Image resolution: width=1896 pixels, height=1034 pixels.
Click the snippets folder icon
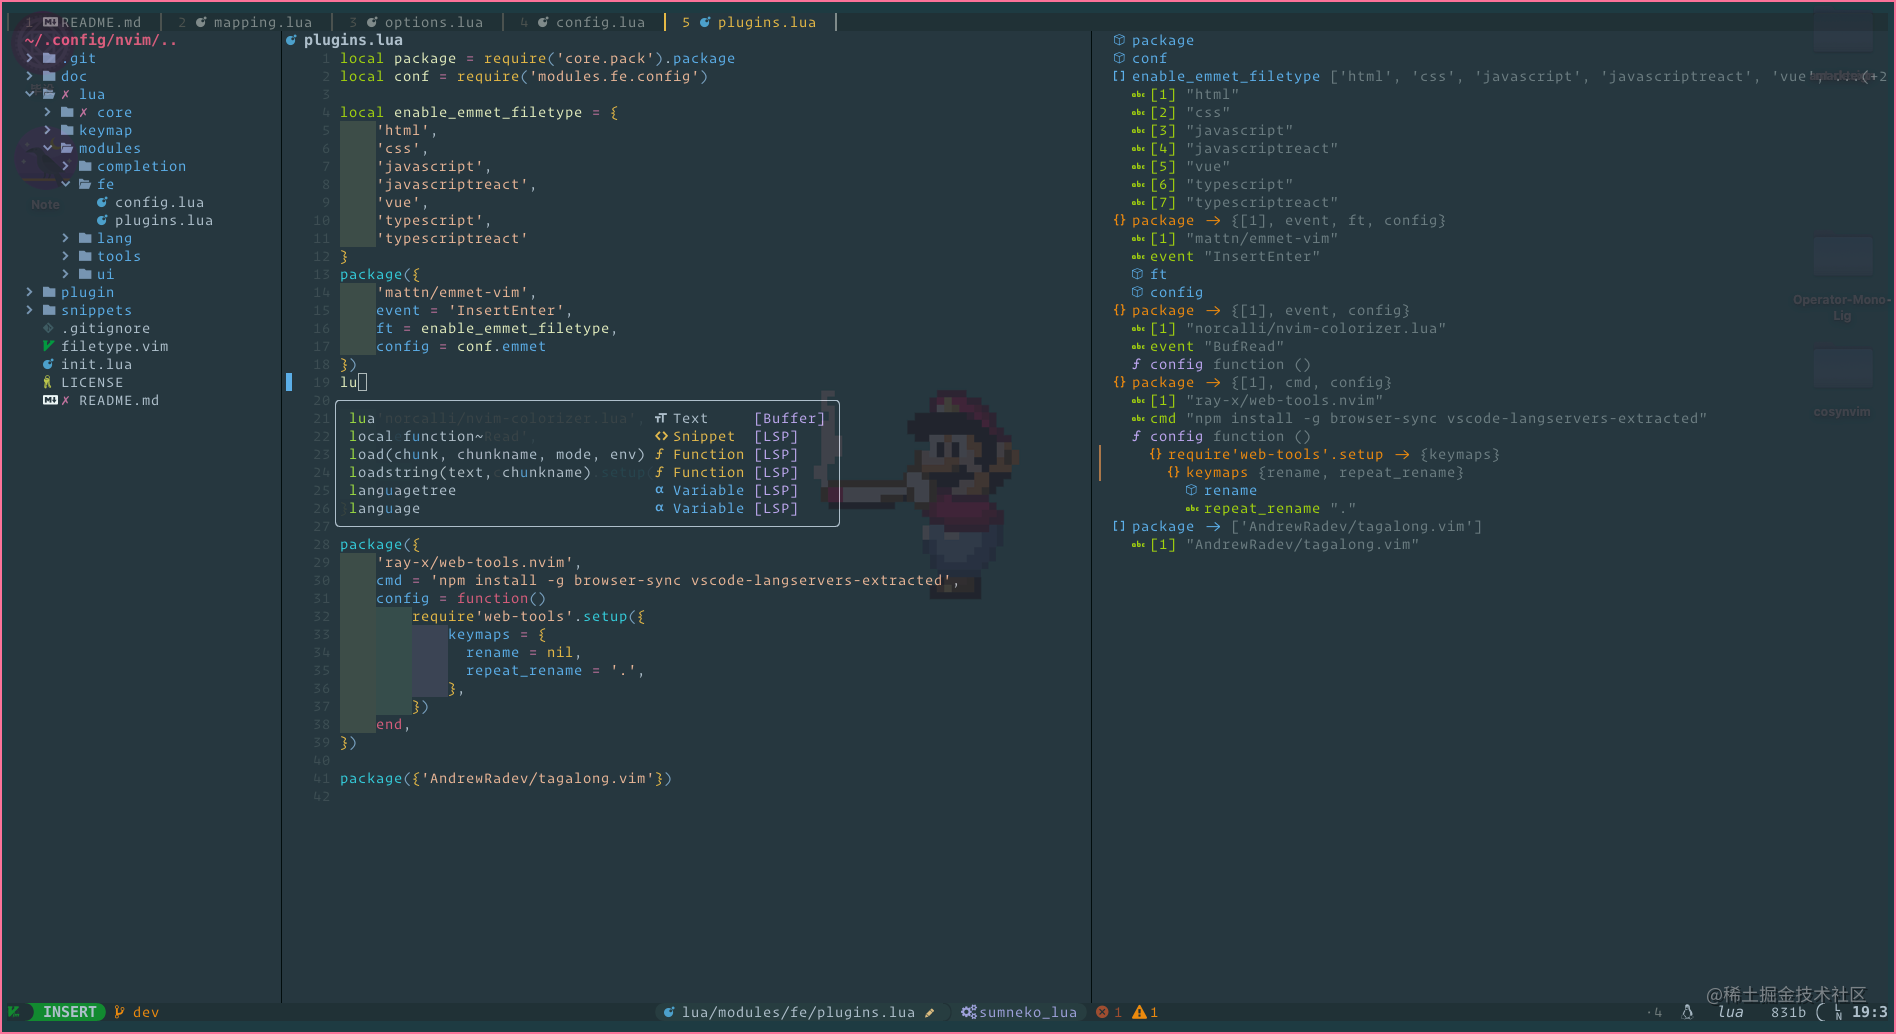point(49,310)
